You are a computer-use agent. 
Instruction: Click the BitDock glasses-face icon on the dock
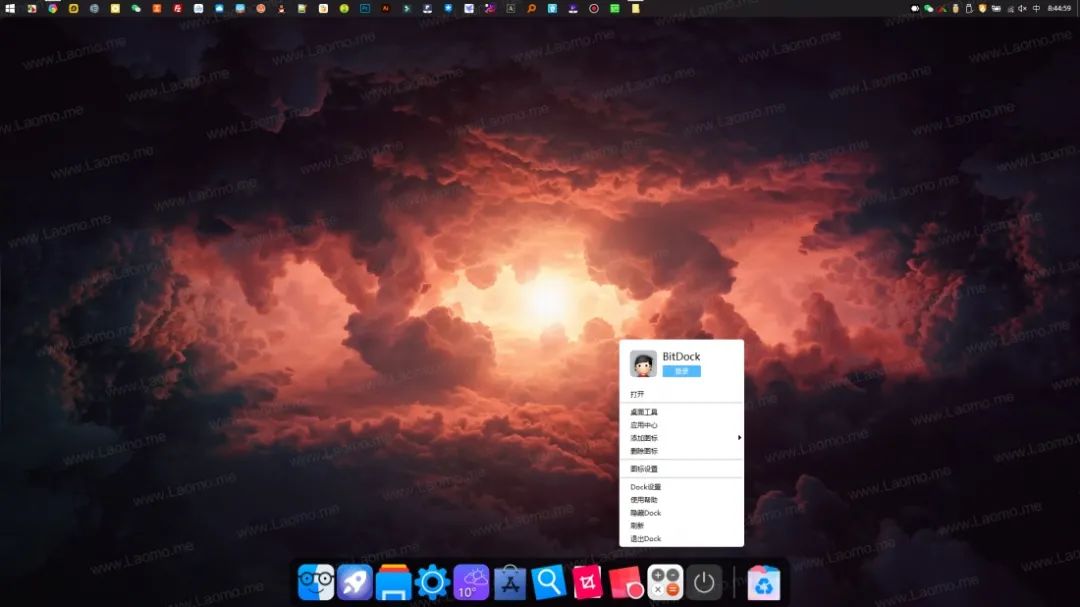[x=316, y=580]
